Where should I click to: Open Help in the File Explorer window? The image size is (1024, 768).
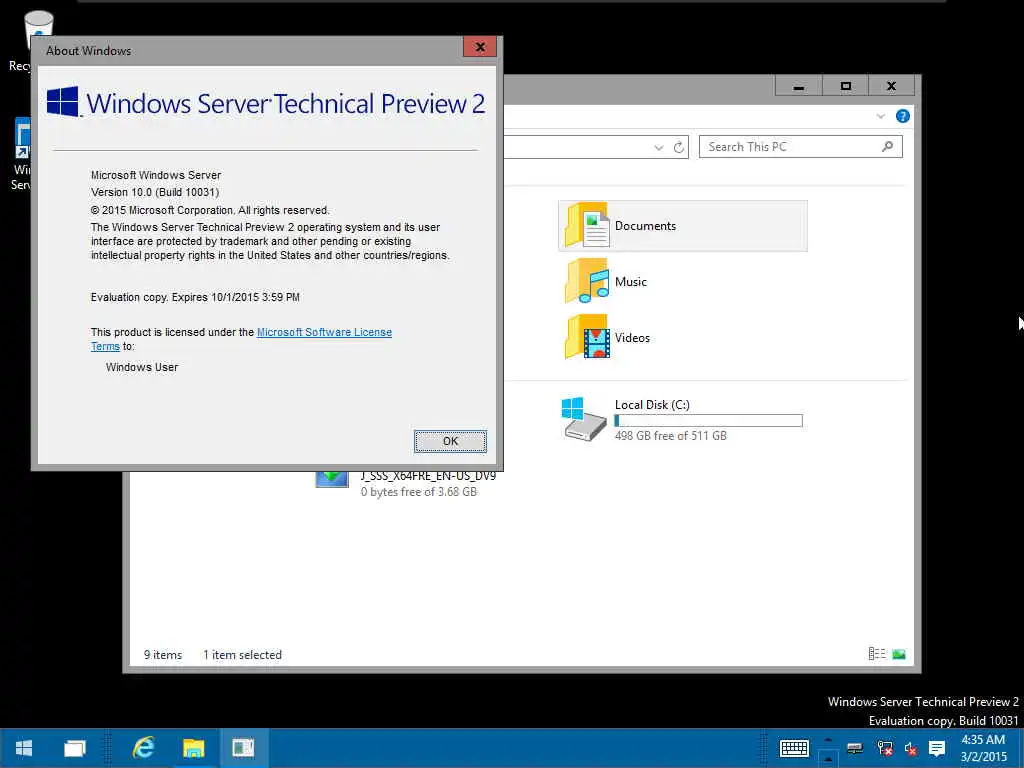[903, 116]
